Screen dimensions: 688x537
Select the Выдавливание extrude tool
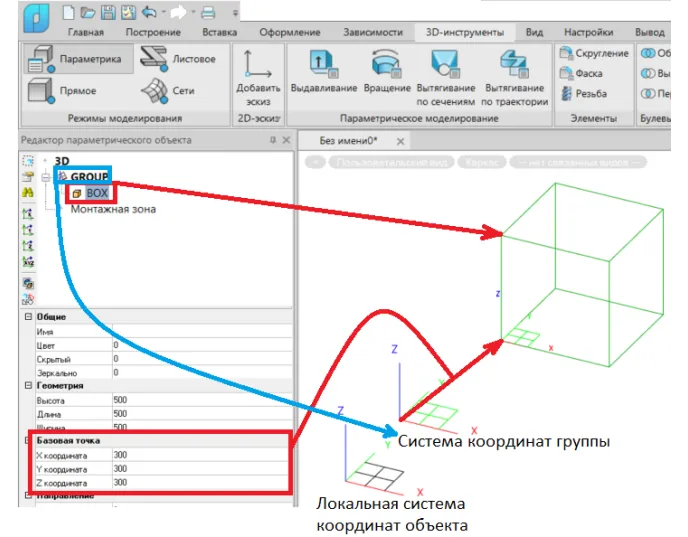tap(324, 71)
